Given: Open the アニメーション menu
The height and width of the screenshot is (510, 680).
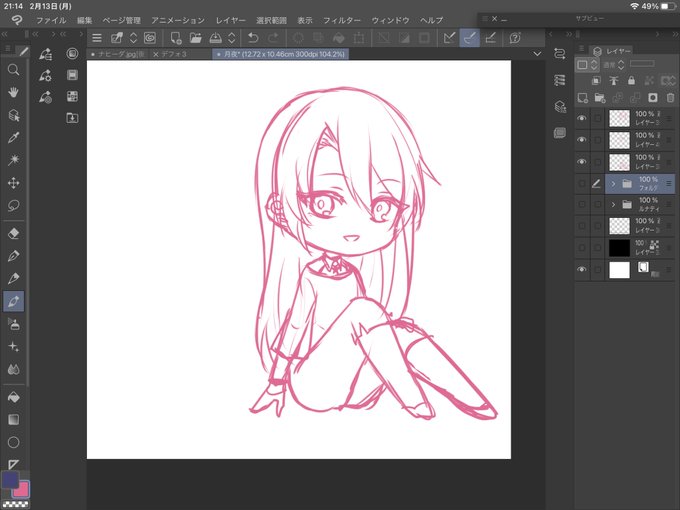Looking at the screenshot, I should pyautogui.click(x=178, y=20).
